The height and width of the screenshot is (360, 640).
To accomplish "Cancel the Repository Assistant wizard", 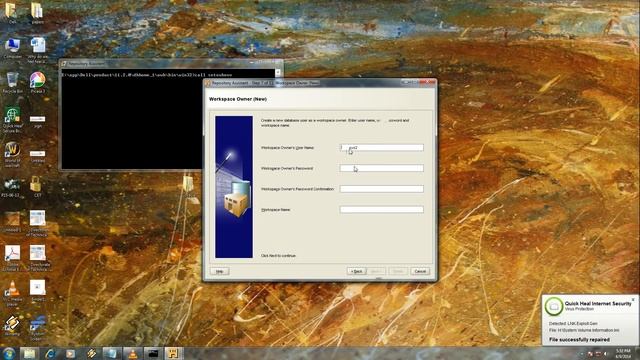I will pos(420,271).
